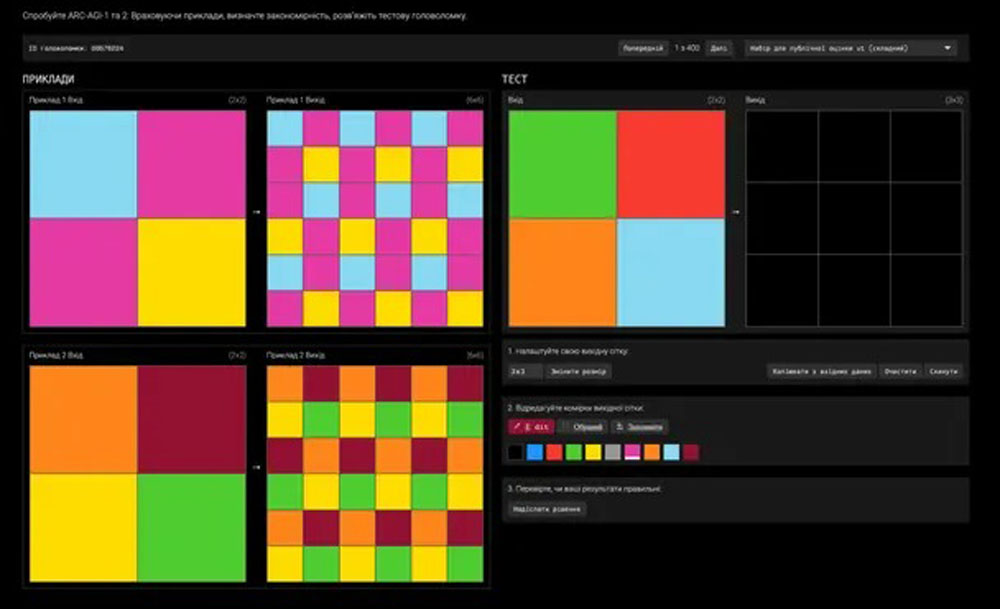Activate the Select (Обрати) tool
Viewport: 1000px width, 609px height.
tap(584, 427)
